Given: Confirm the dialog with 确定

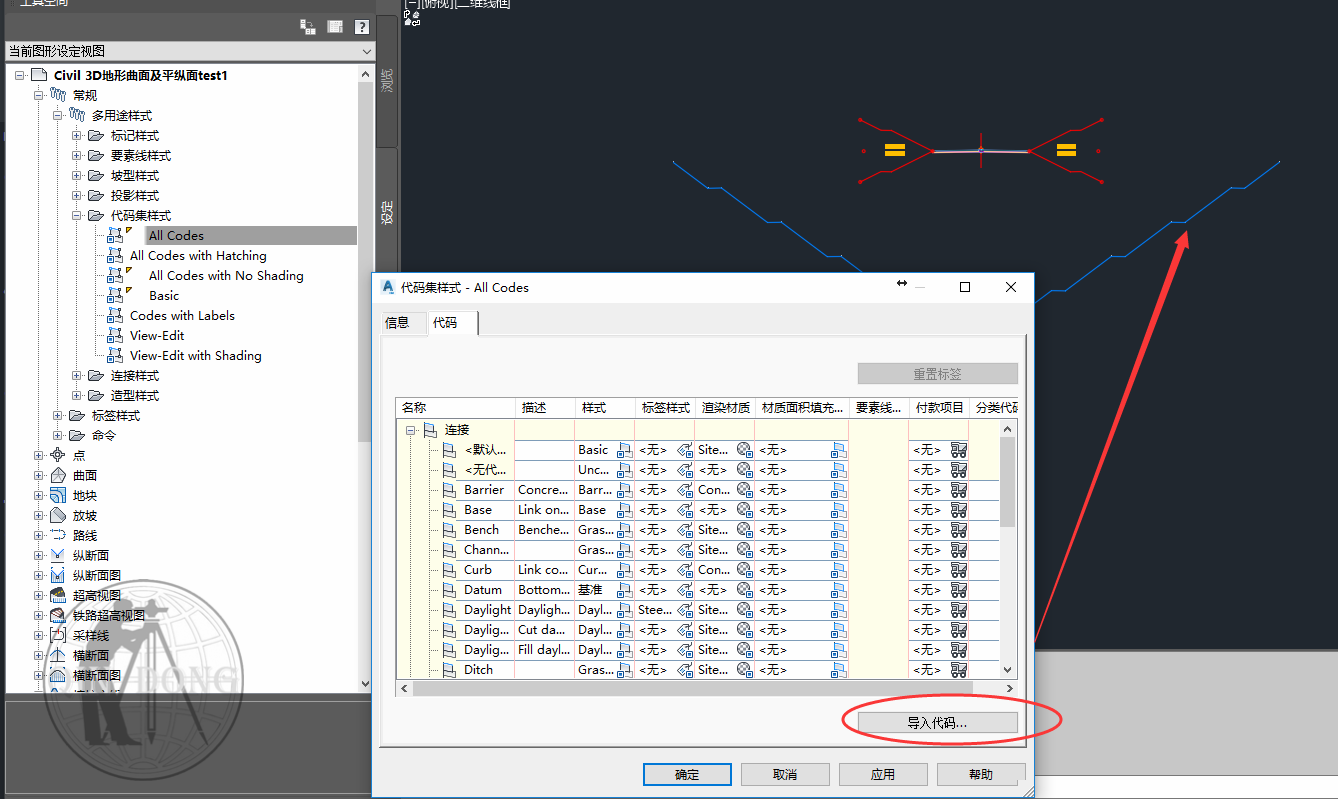Looking at the screenshot, I should (x=687, y=774).
